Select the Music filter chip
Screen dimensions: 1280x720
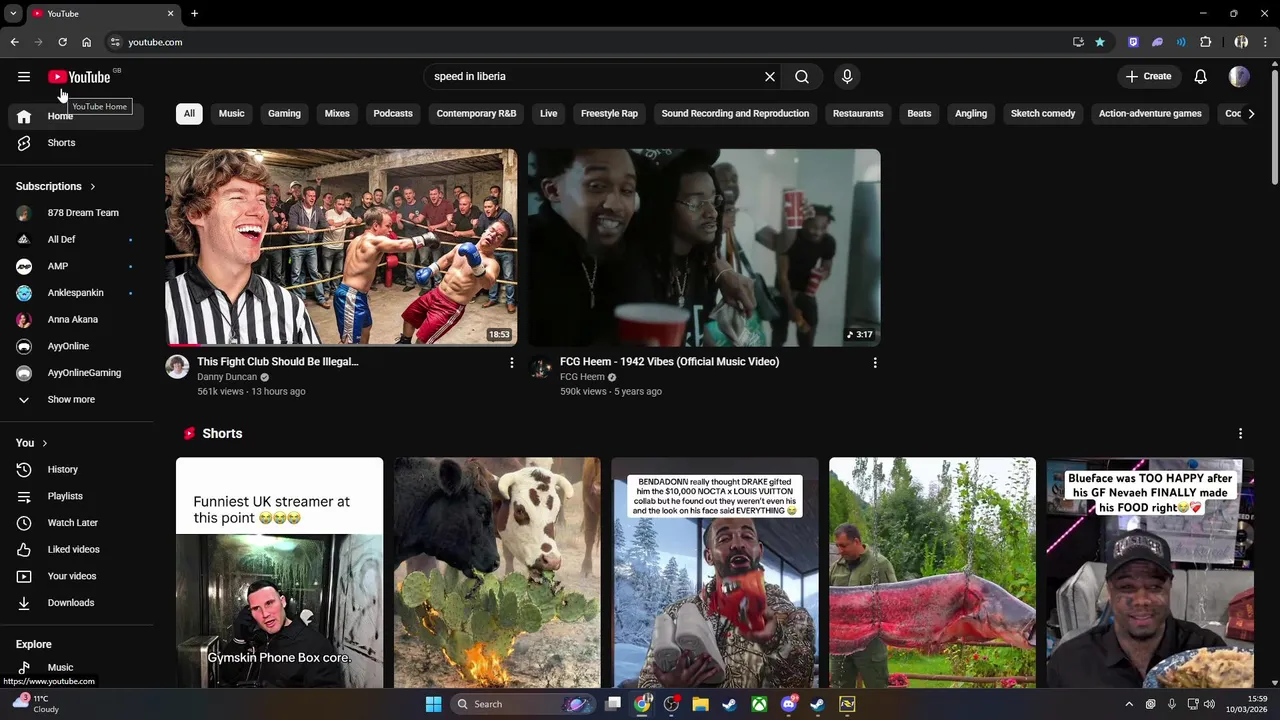point(232,114)
